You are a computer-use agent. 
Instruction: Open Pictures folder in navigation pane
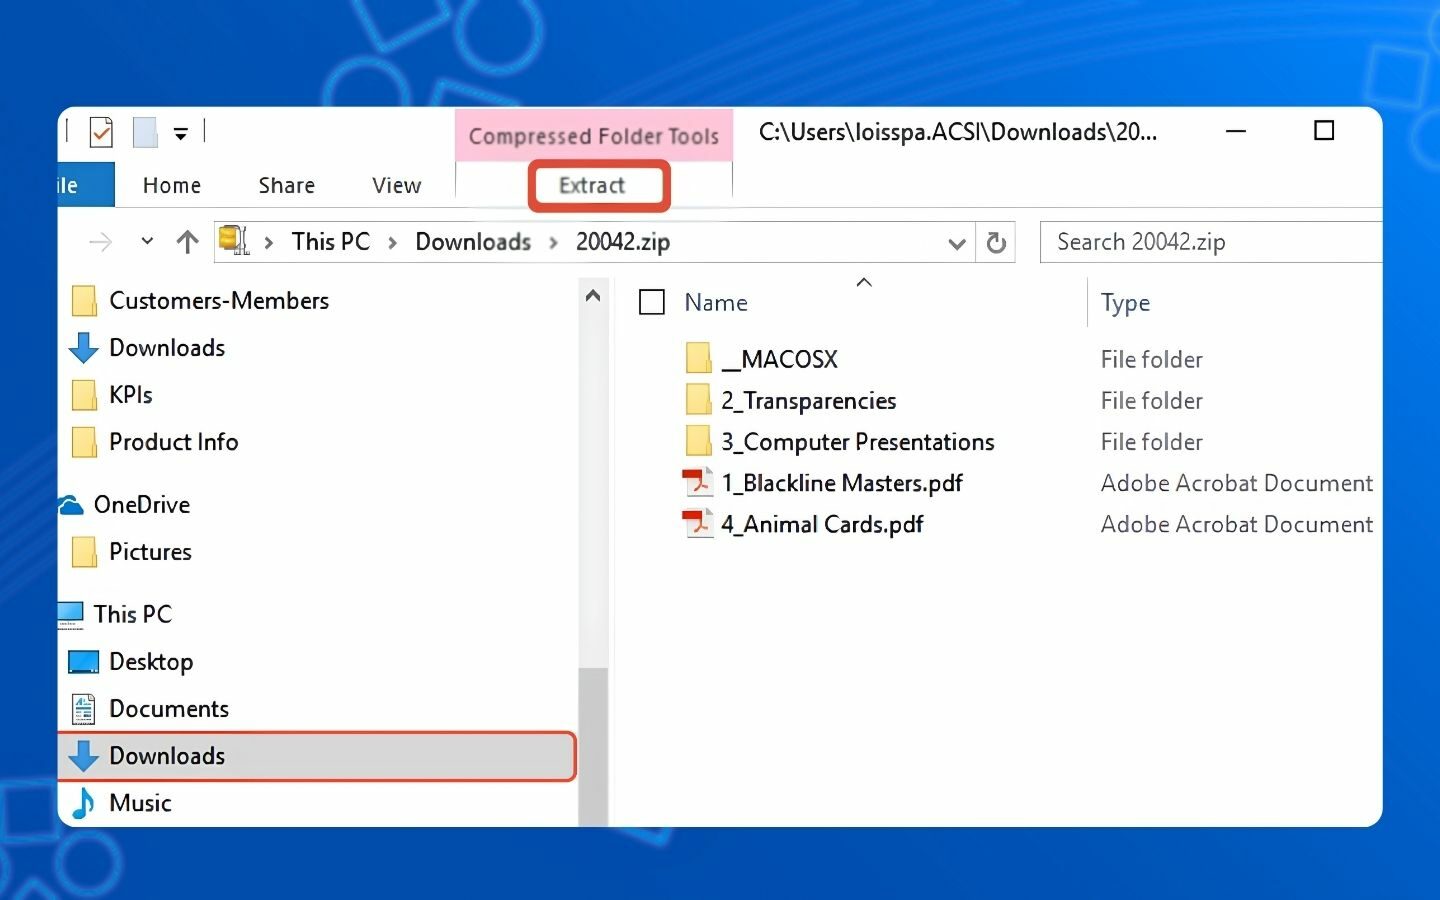coord(150,551)
